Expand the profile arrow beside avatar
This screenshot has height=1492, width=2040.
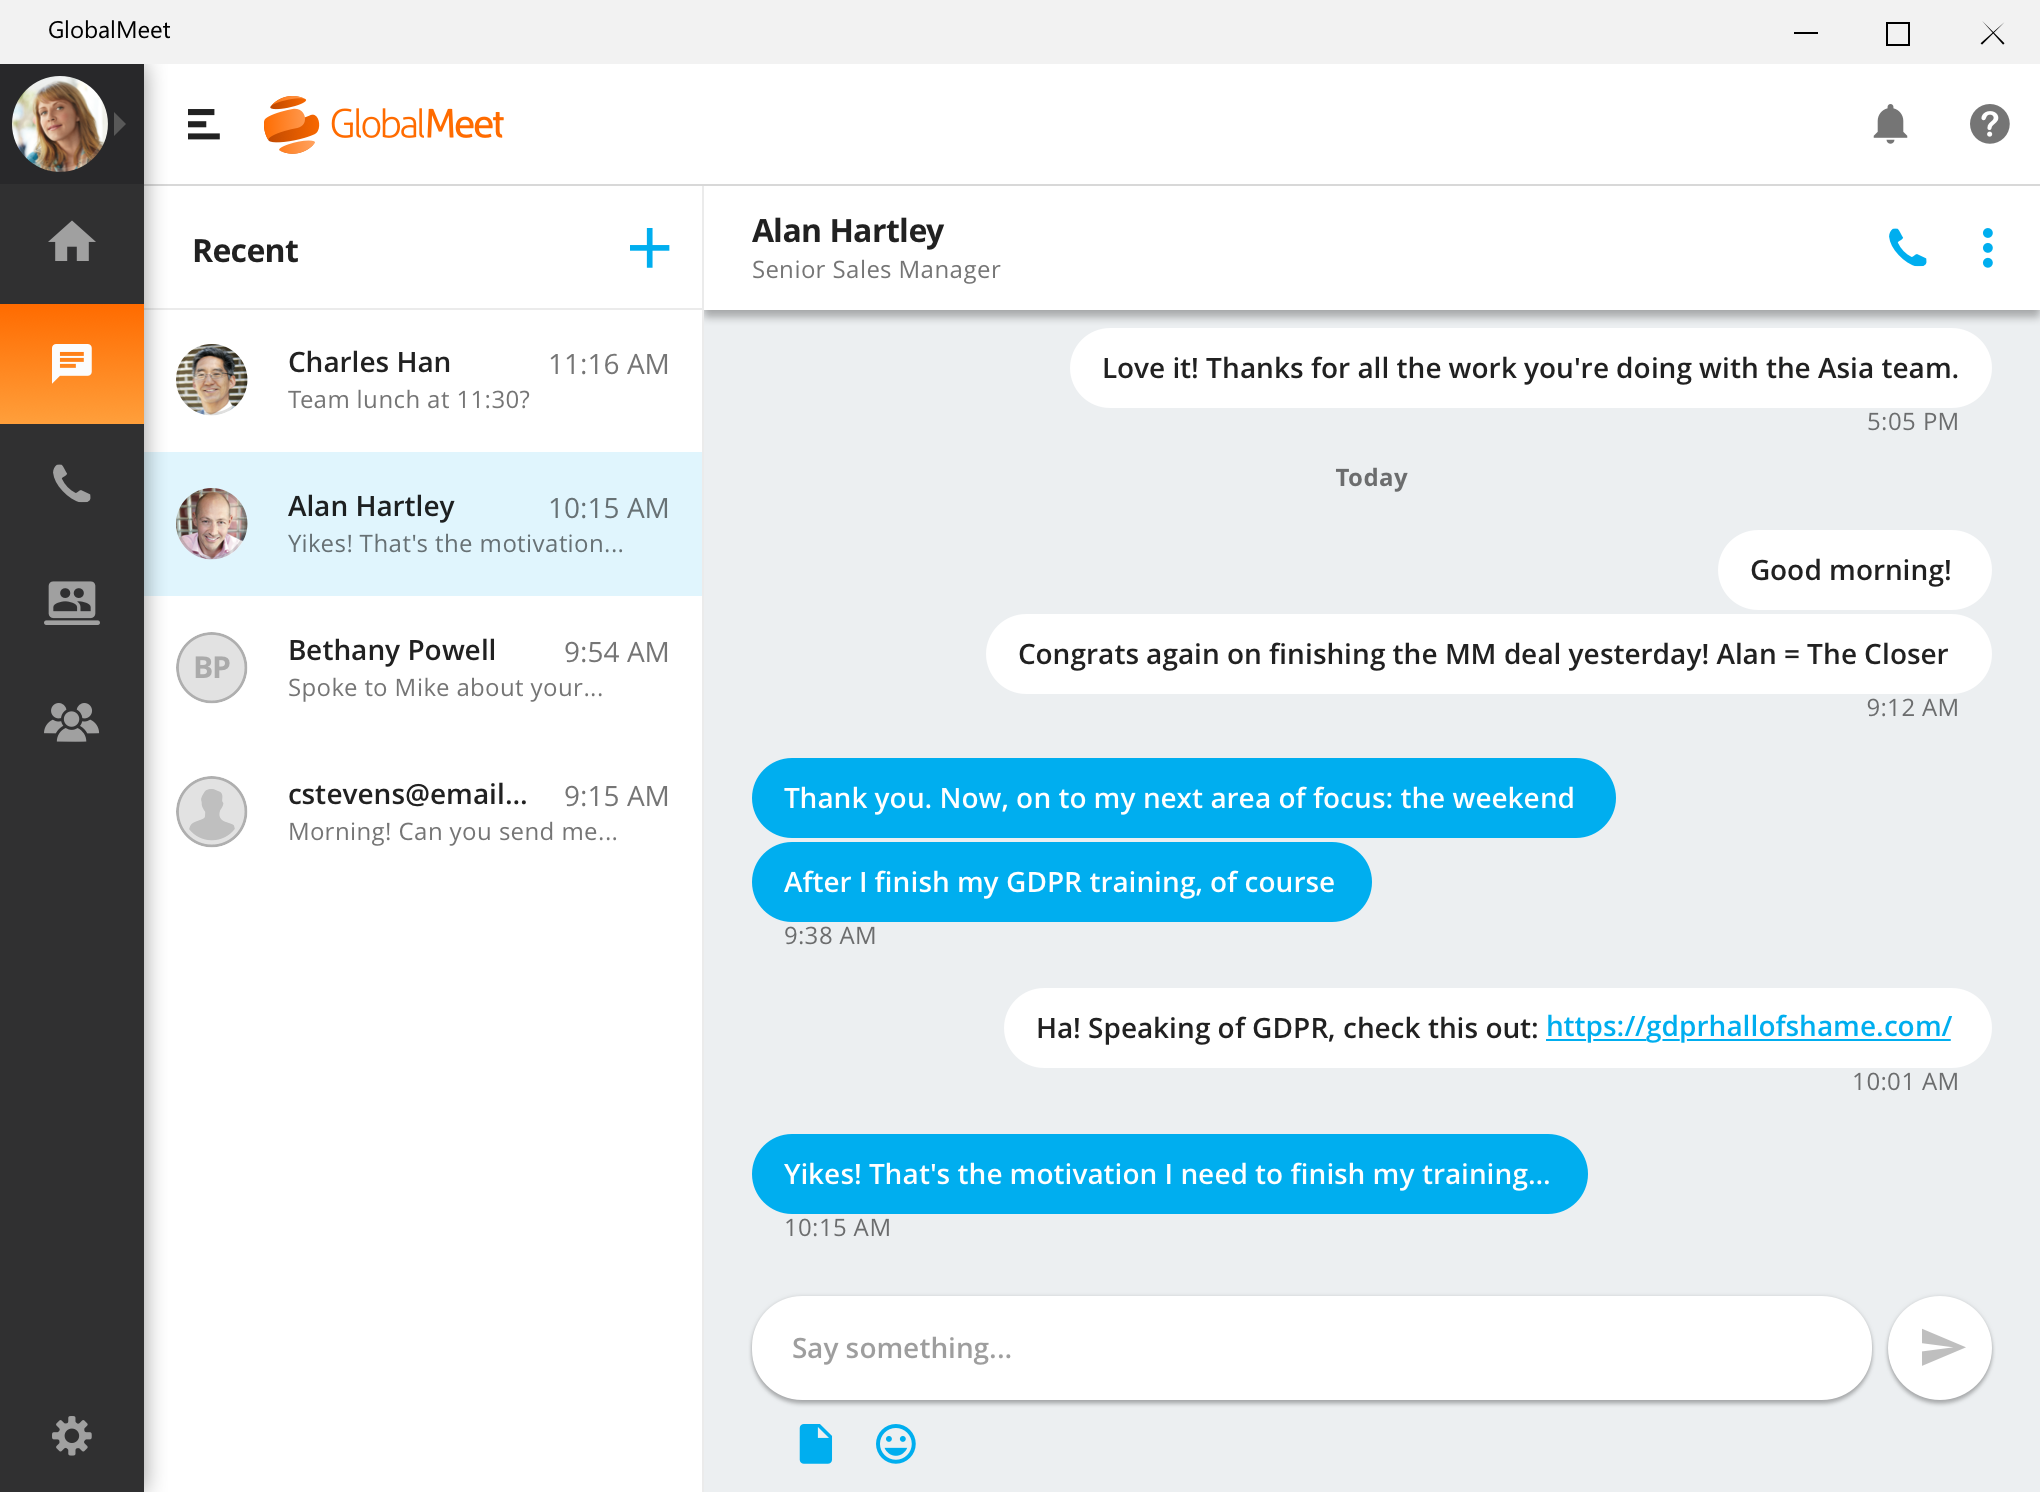click(x=121, y=124)
